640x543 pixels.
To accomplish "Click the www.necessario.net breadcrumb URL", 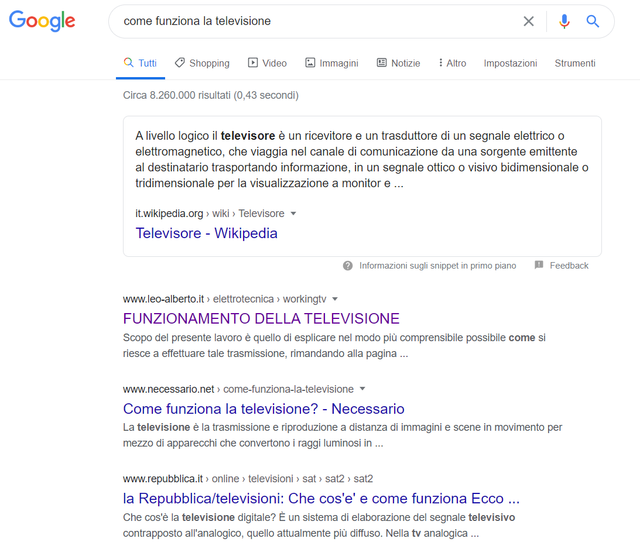I will (238, 389).
